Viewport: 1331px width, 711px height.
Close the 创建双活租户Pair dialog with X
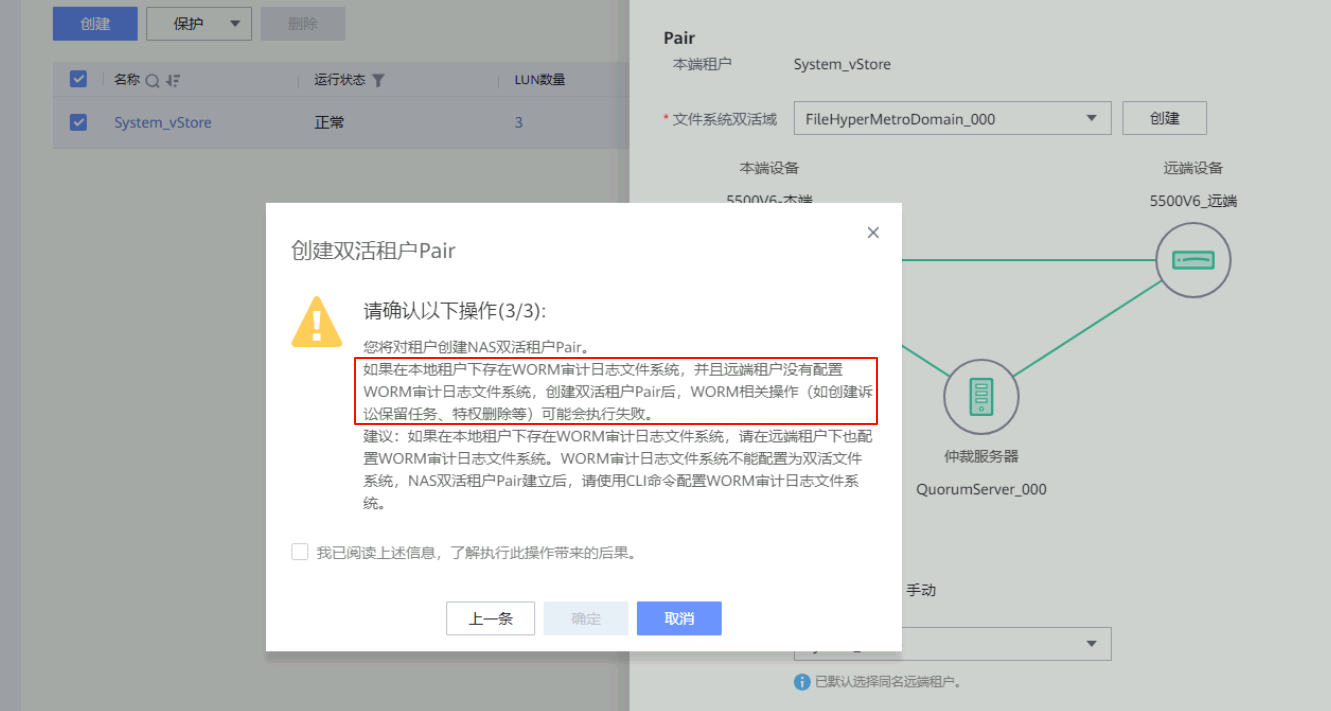point(873,233)
